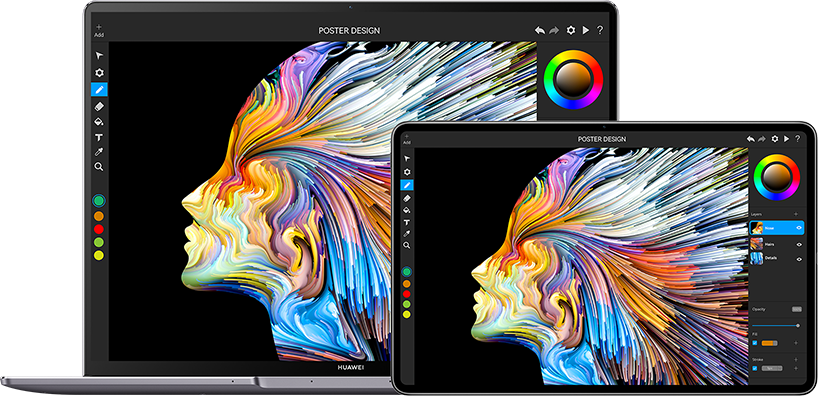Click the Play icon in tablet top bar
Screen dimensions: 818x396
click(x=786, y=139)
